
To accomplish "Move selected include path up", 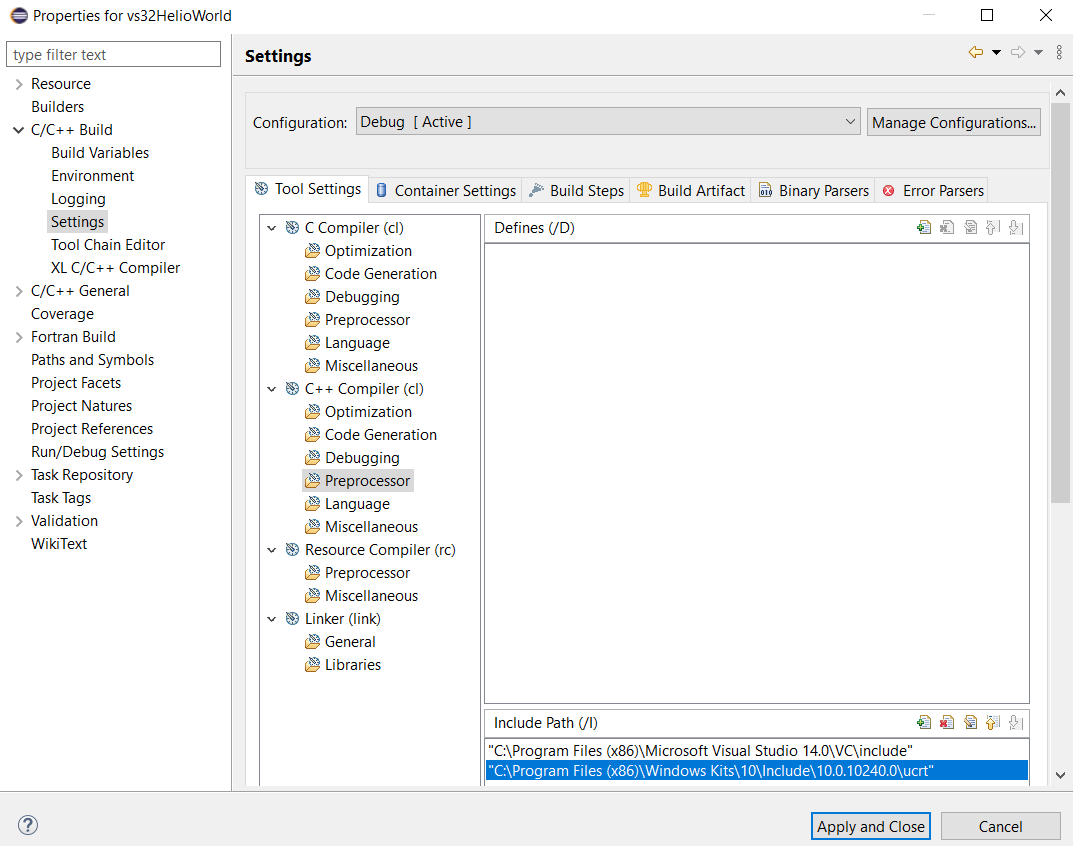I will click(993, 722).
